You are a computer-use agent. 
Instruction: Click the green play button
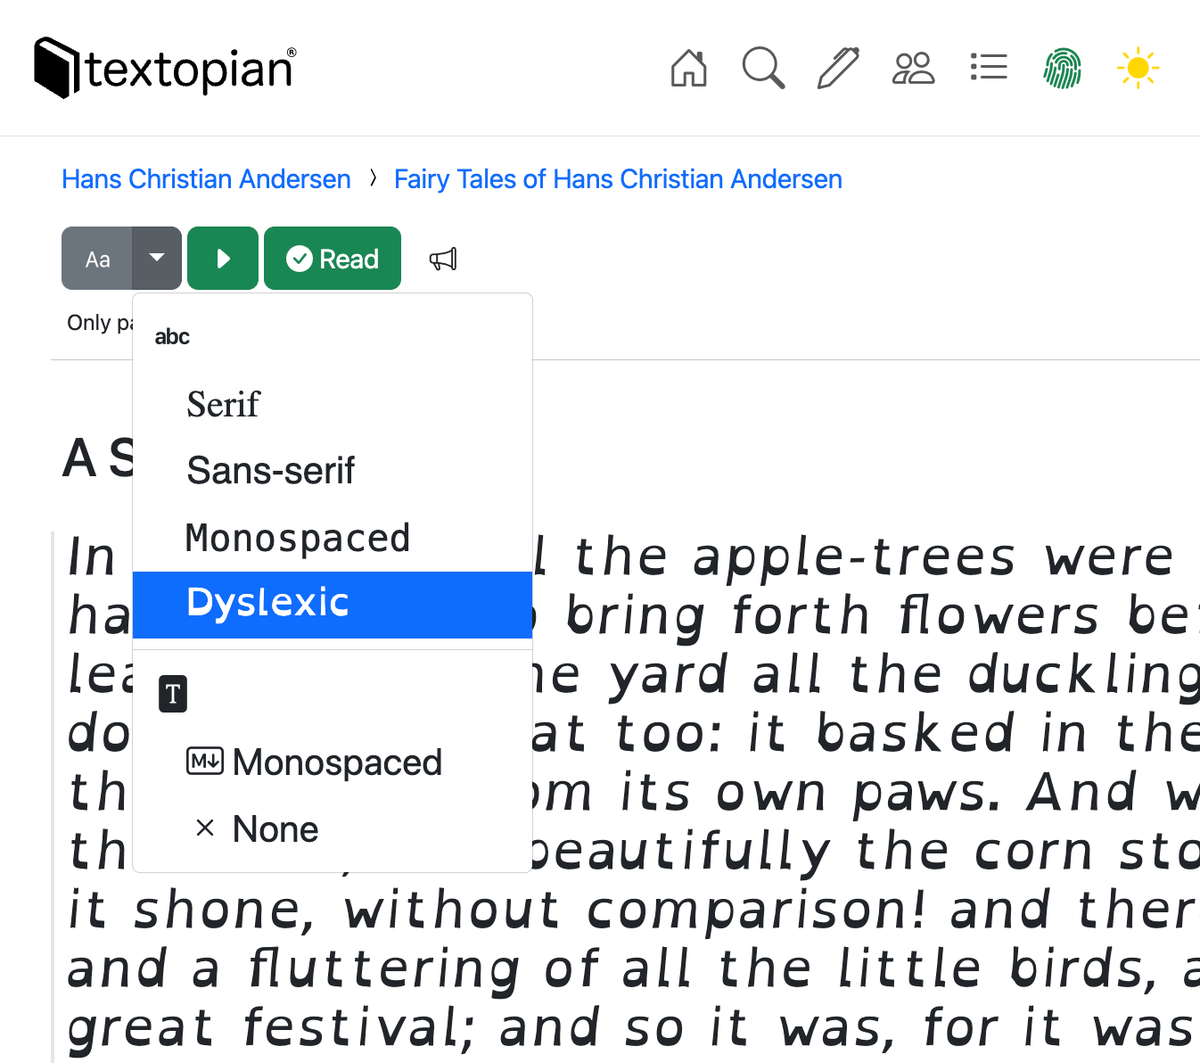pyautogui.click(x=223, y=259)
